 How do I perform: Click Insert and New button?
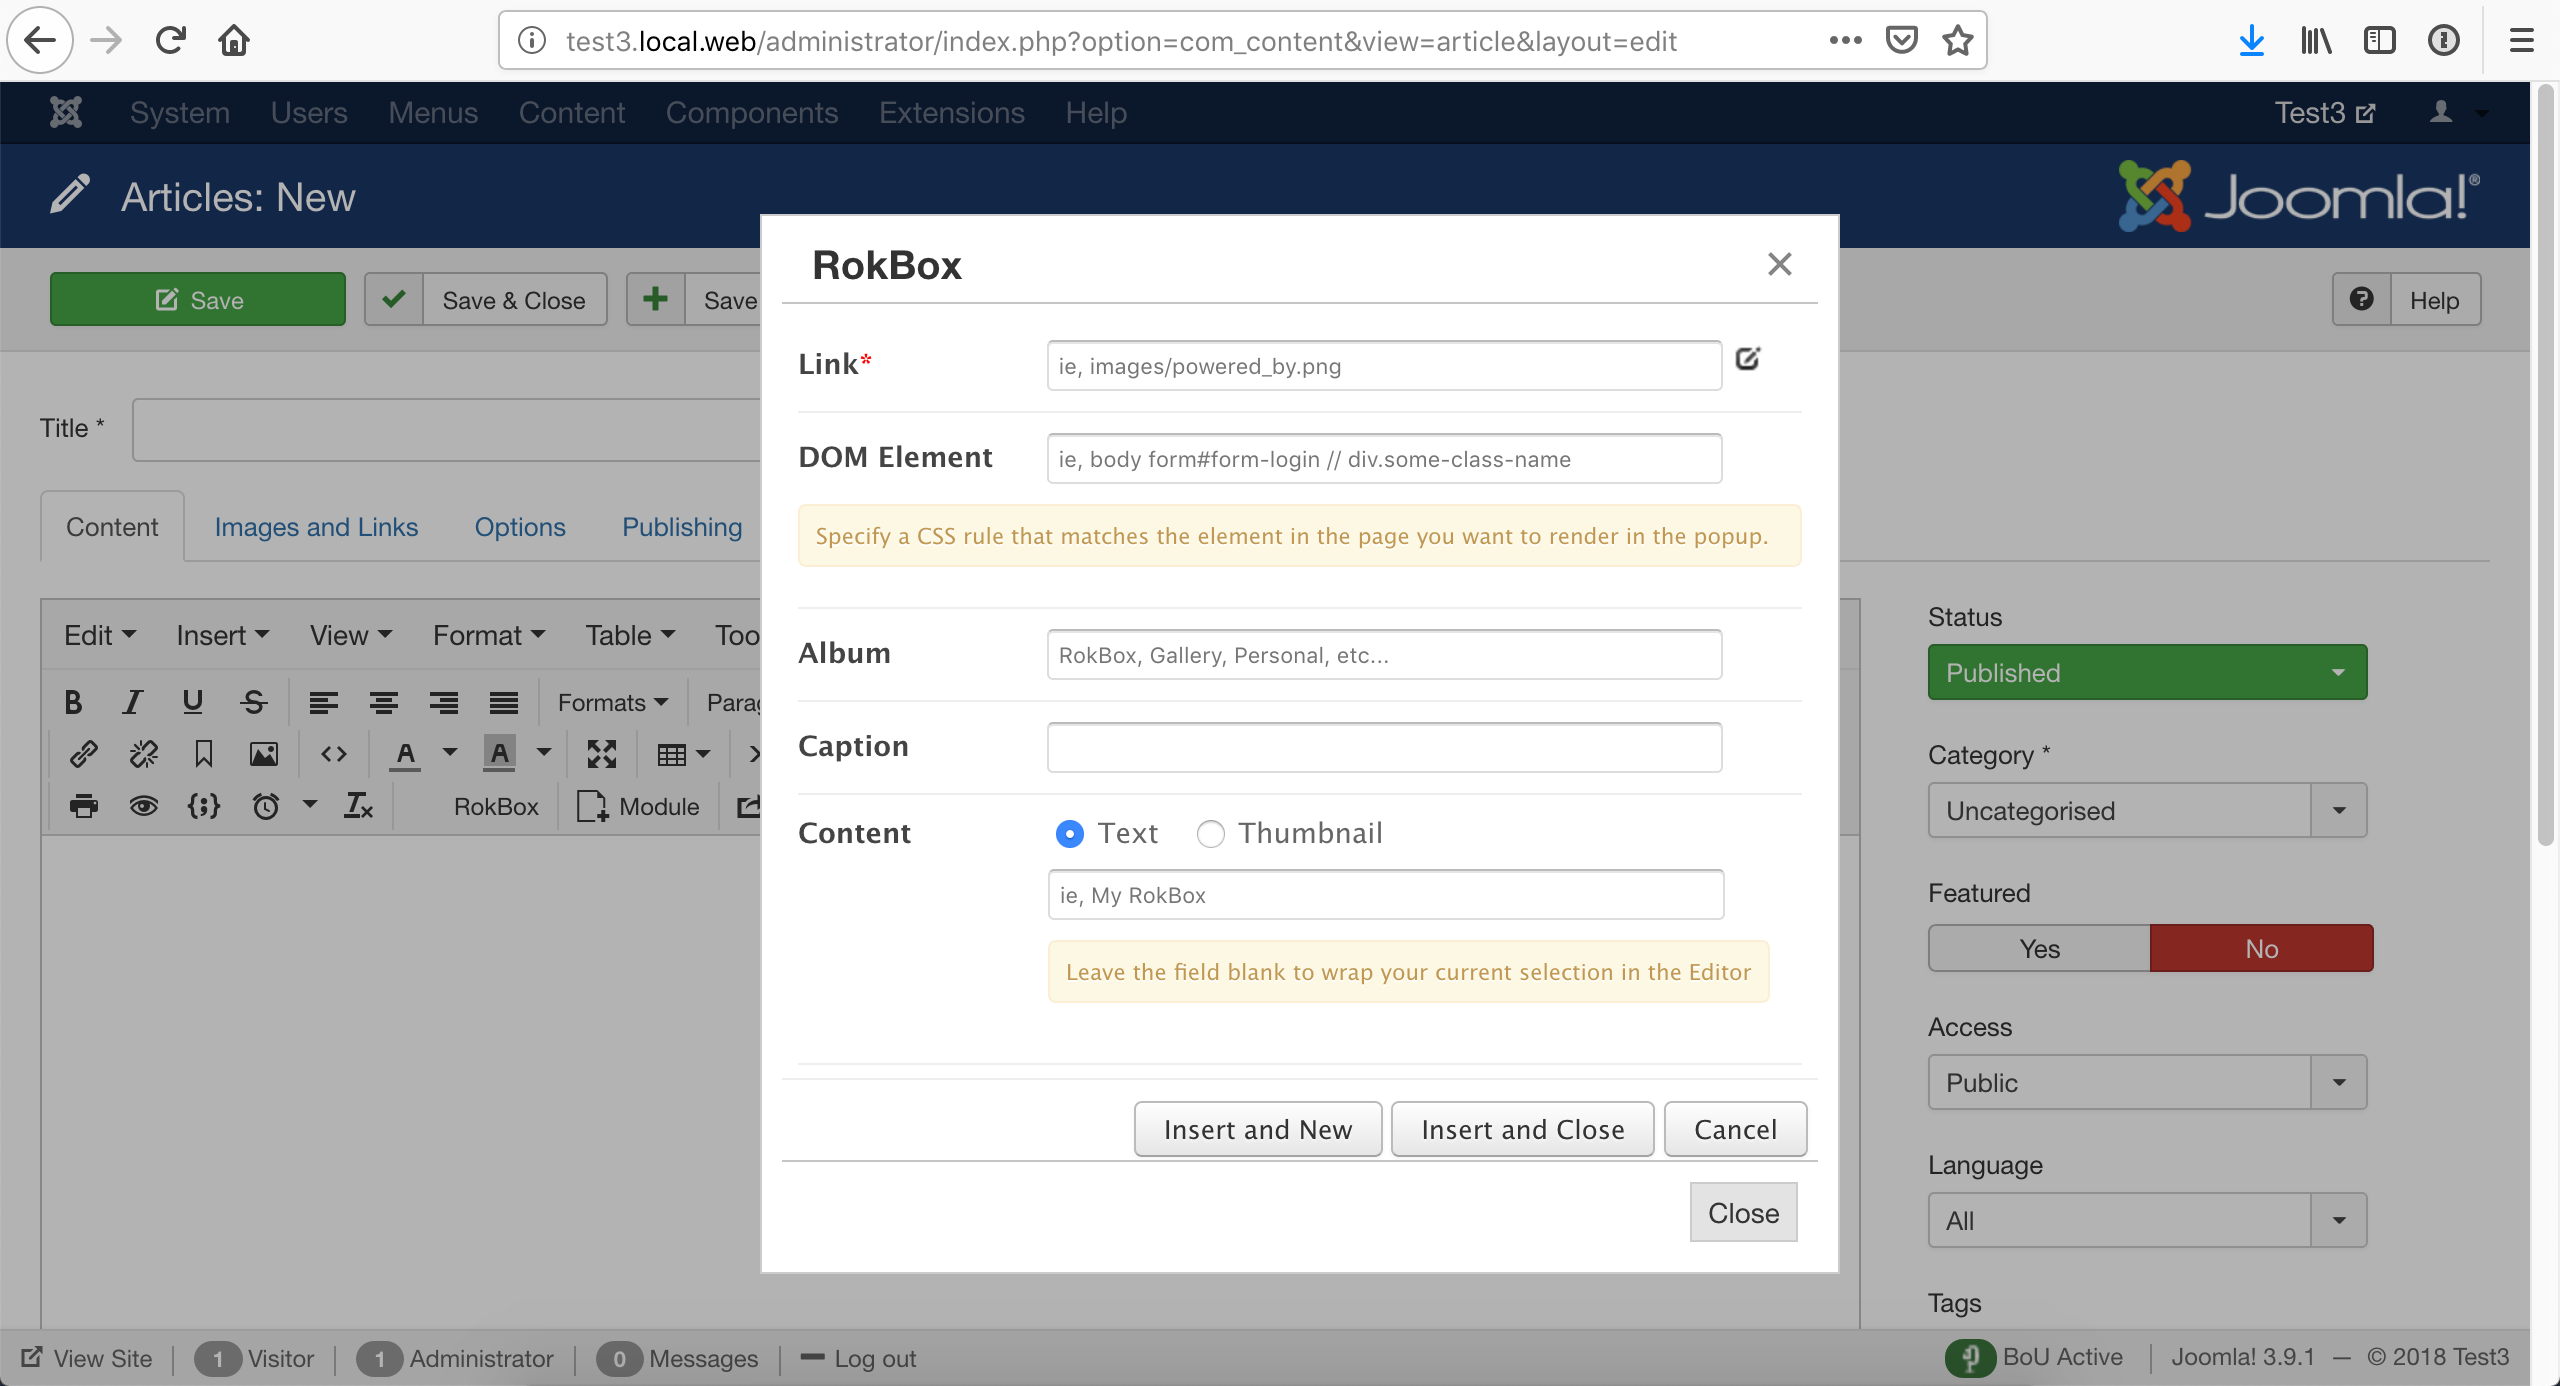[x=1258, y=1129]
